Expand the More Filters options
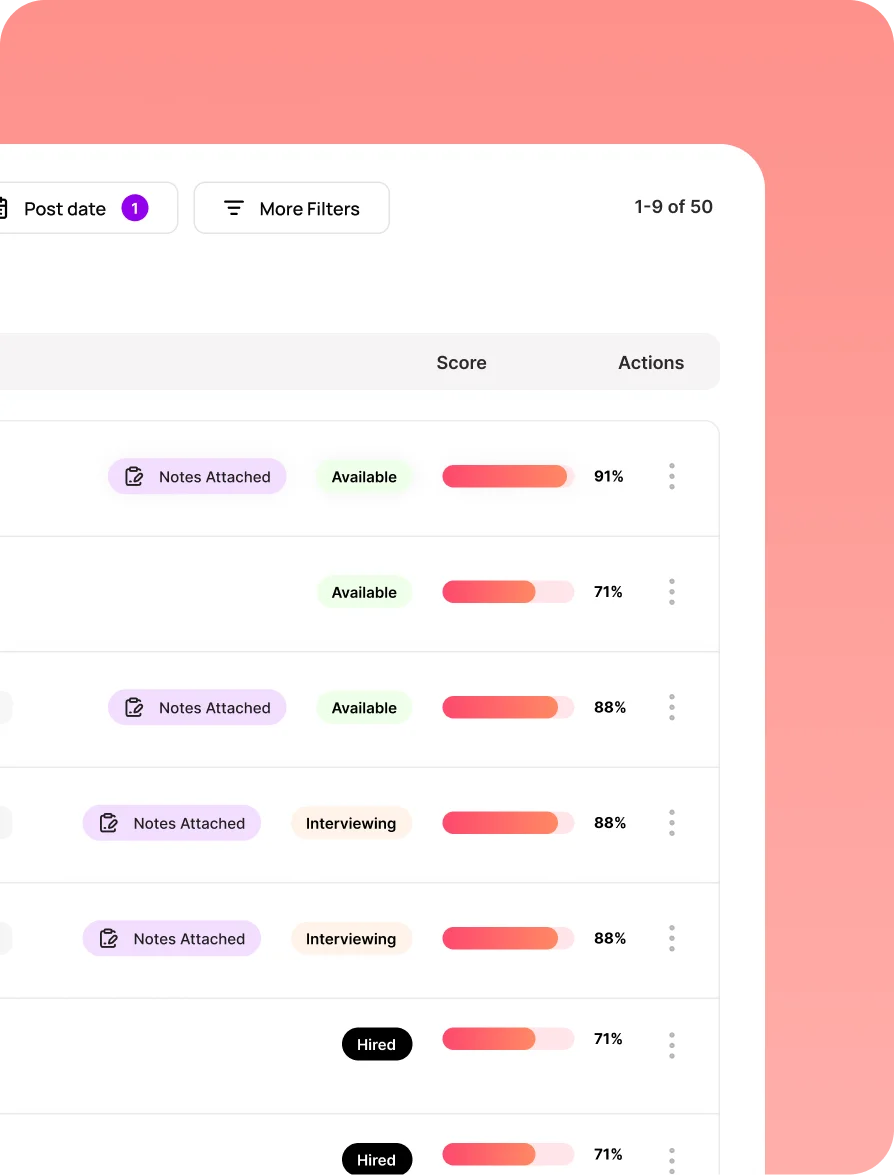This screenshot has height=1175, width=894. pos(291,208)
